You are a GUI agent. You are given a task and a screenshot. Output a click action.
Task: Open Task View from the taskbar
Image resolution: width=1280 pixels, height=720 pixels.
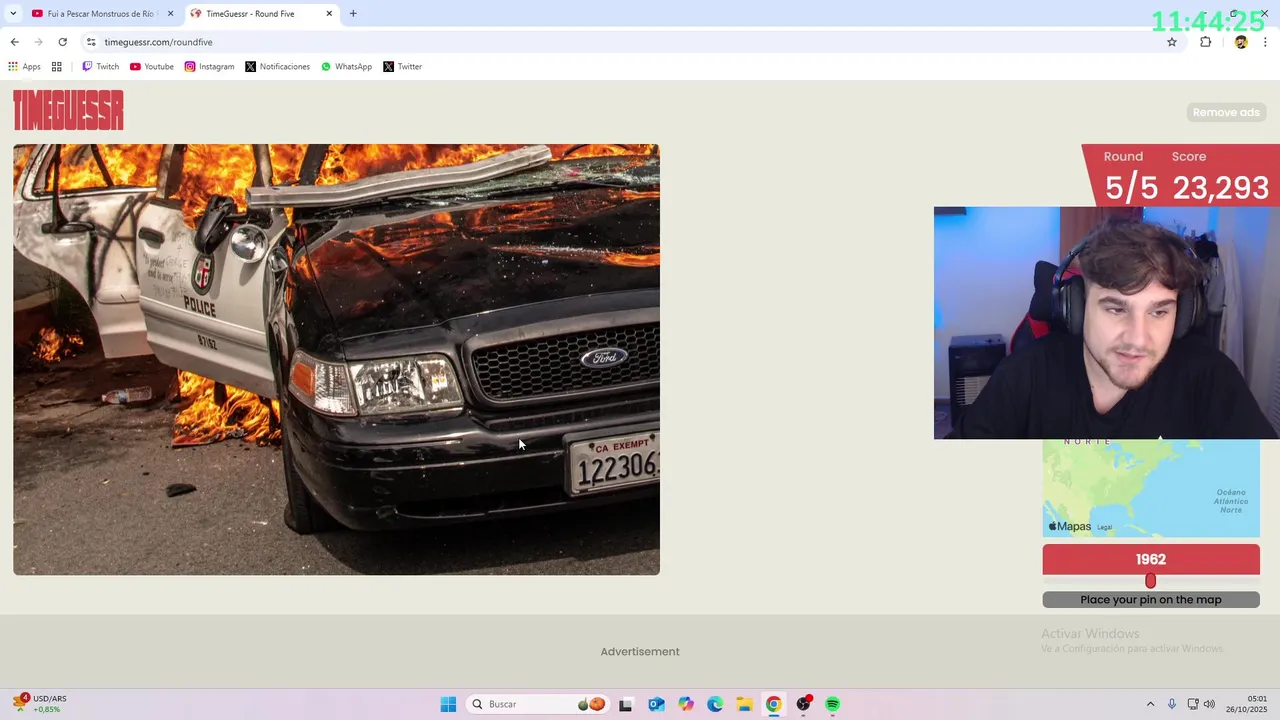[x=626, y=704]
